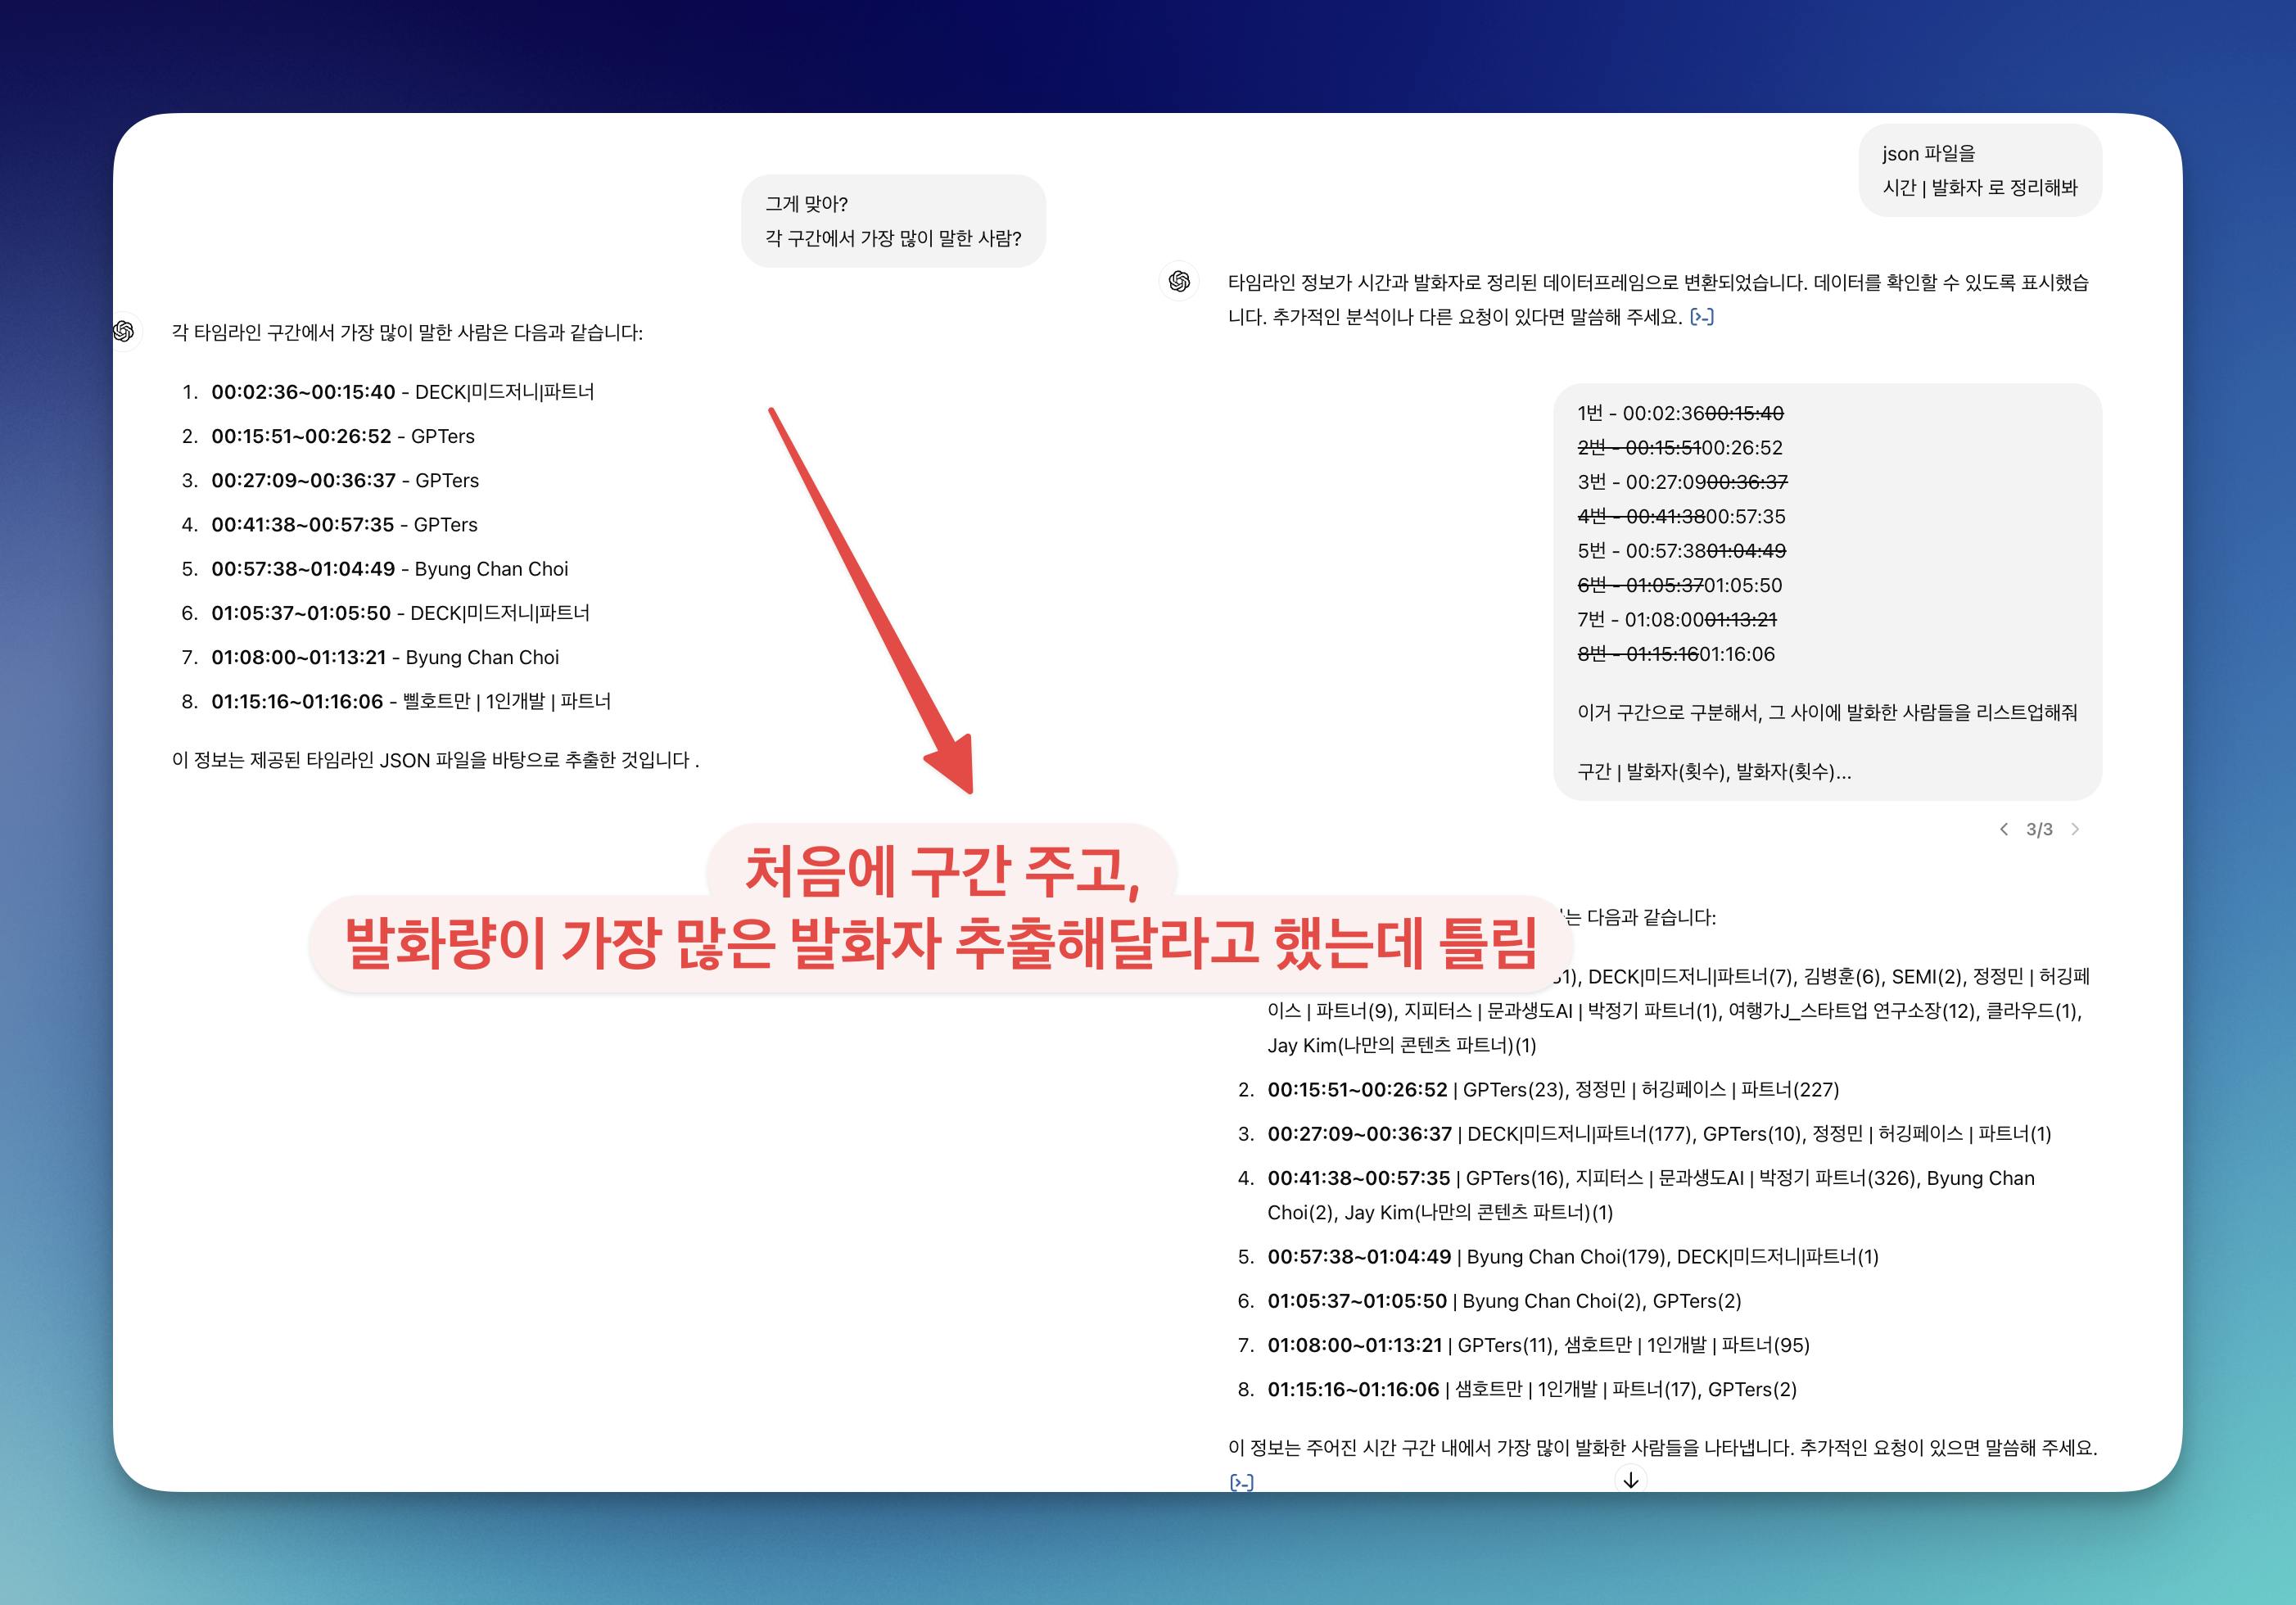Click ChatGPT avatar beside the dataframe response

(1179, 281)
